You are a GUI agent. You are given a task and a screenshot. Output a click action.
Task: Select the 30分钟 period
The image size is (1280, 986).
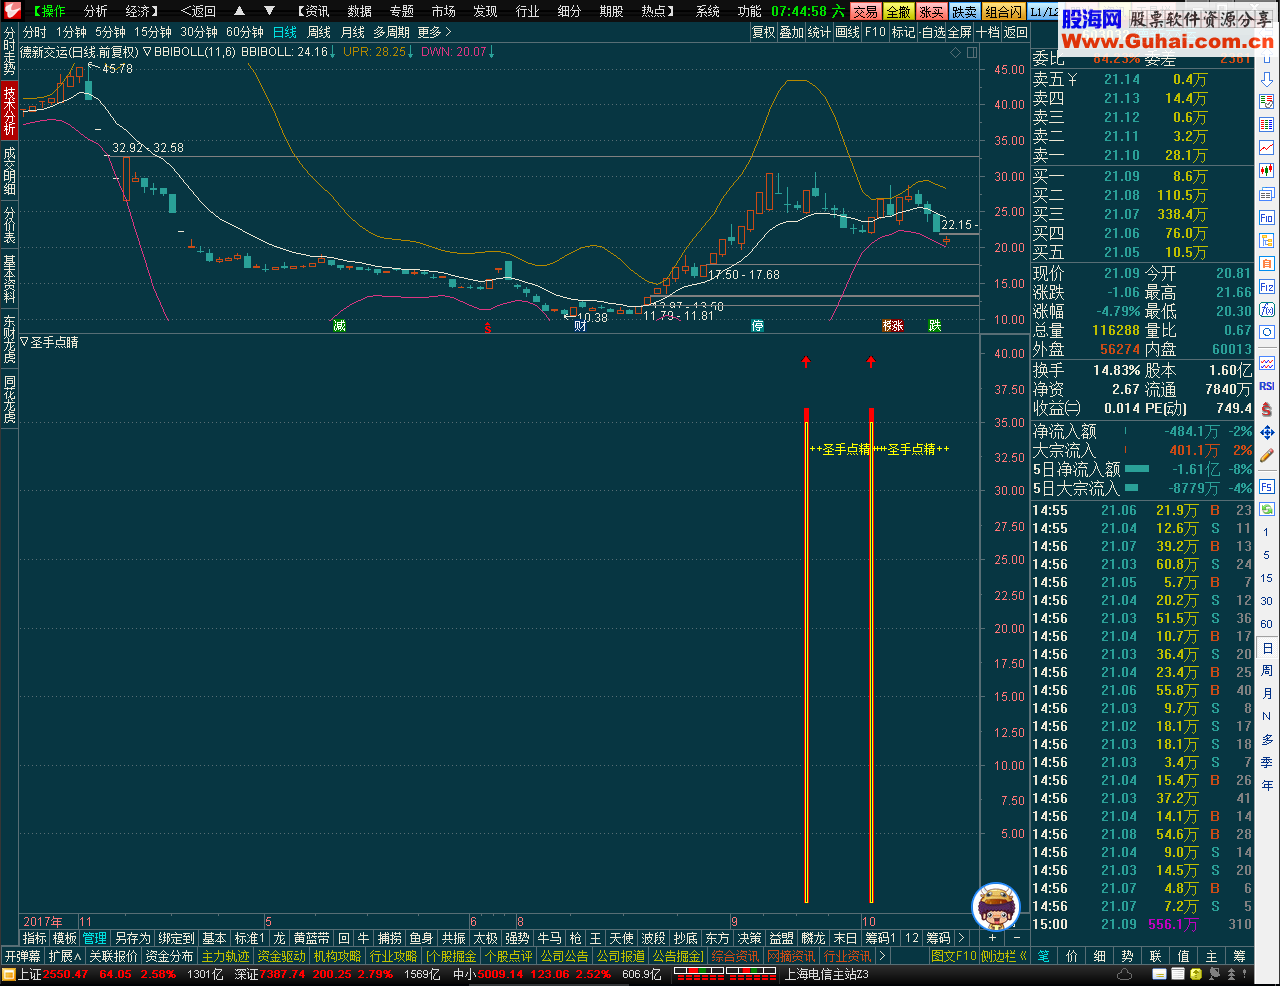point(199,32)
